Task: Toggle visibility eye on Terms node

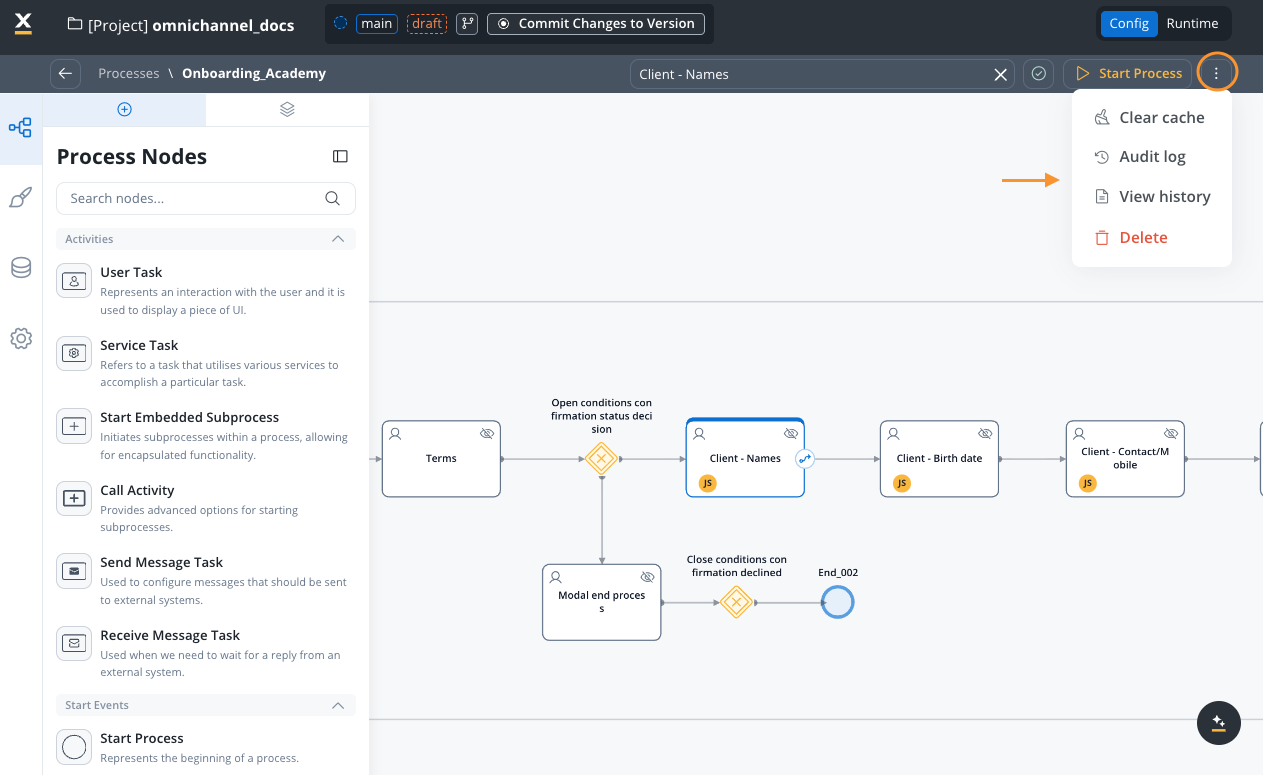Action: coord(487,434)
